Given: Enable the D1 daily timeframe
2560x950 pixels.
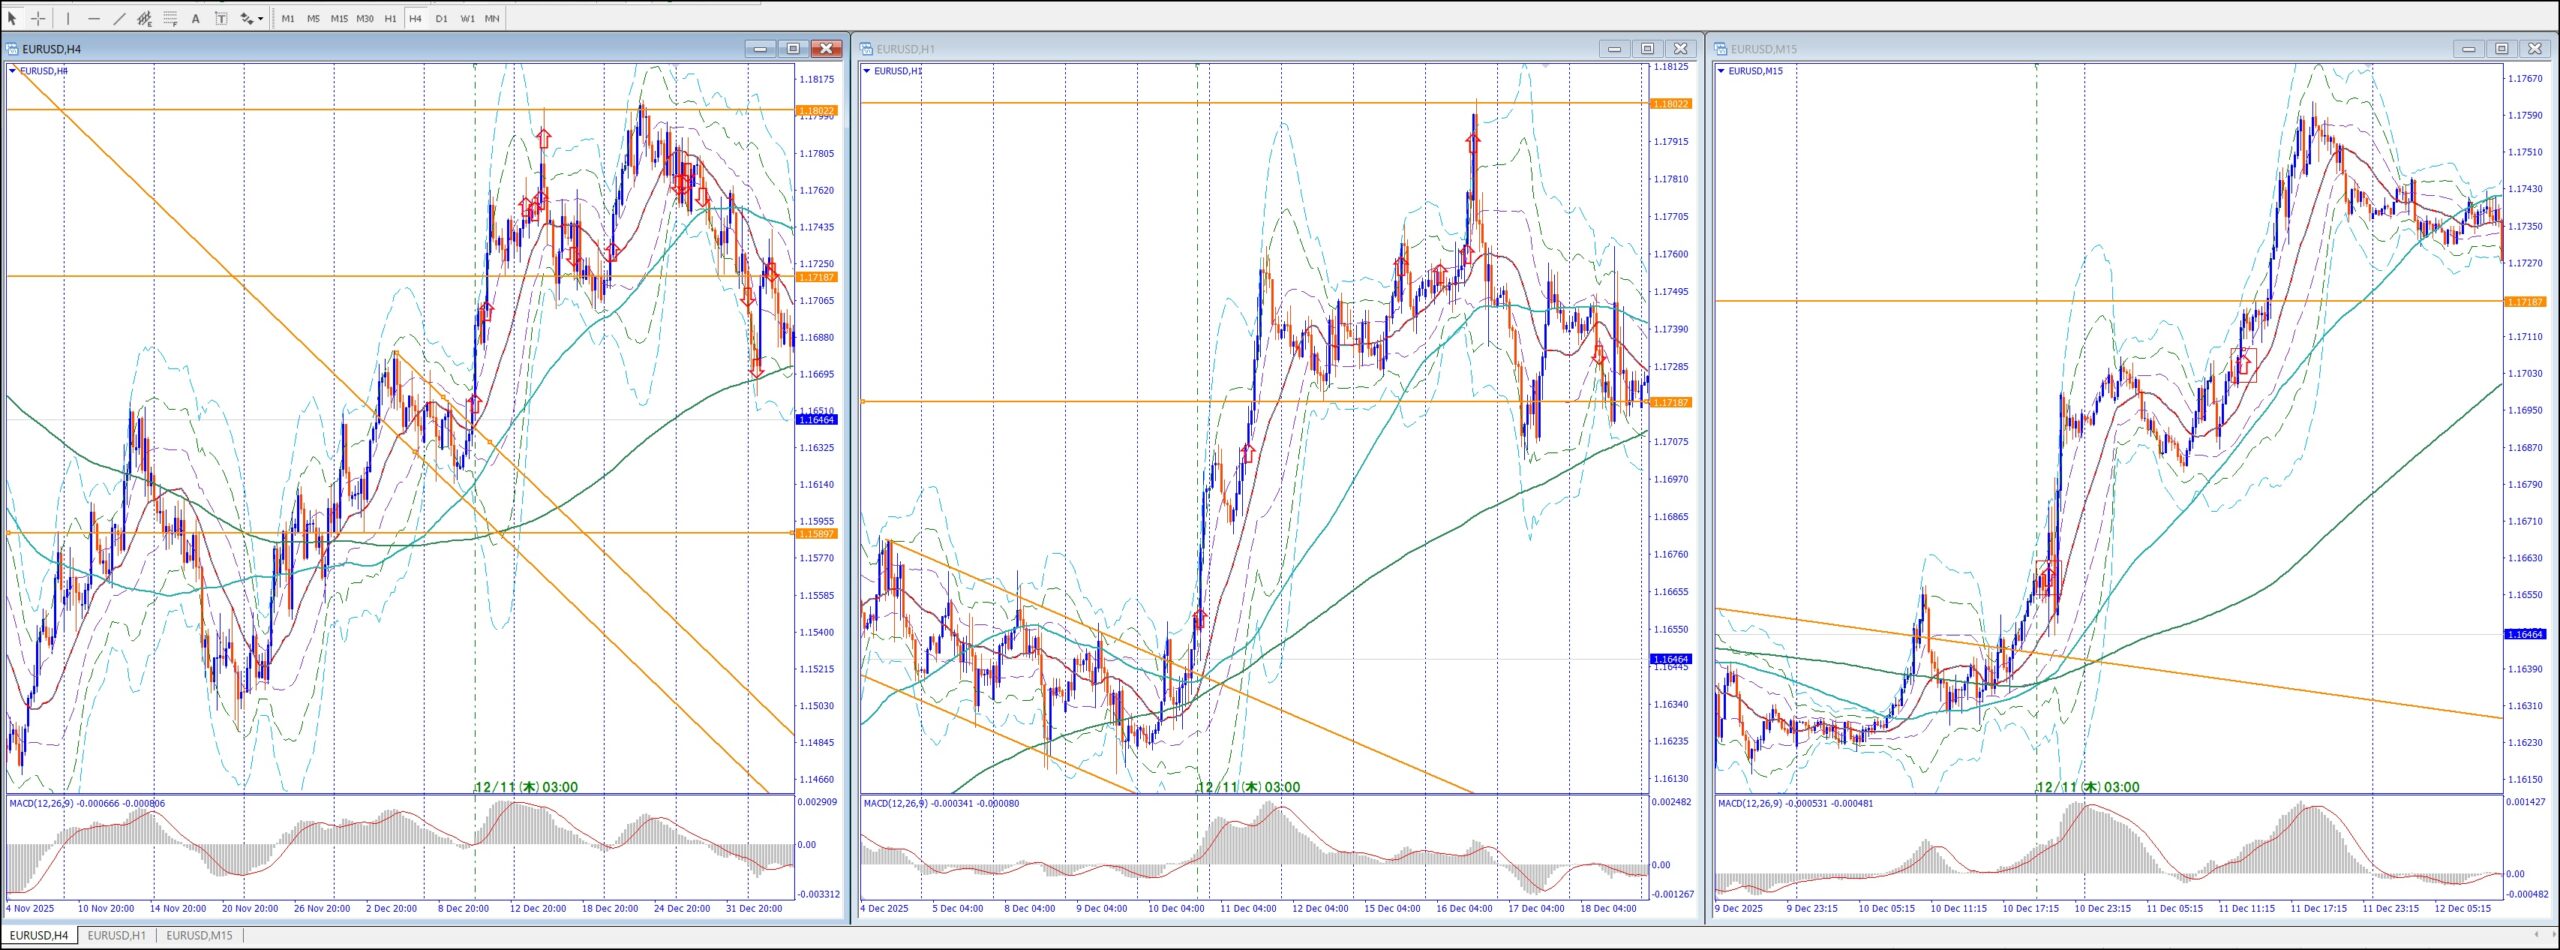Looking at the screenshot, I should [x=441, y=18].
